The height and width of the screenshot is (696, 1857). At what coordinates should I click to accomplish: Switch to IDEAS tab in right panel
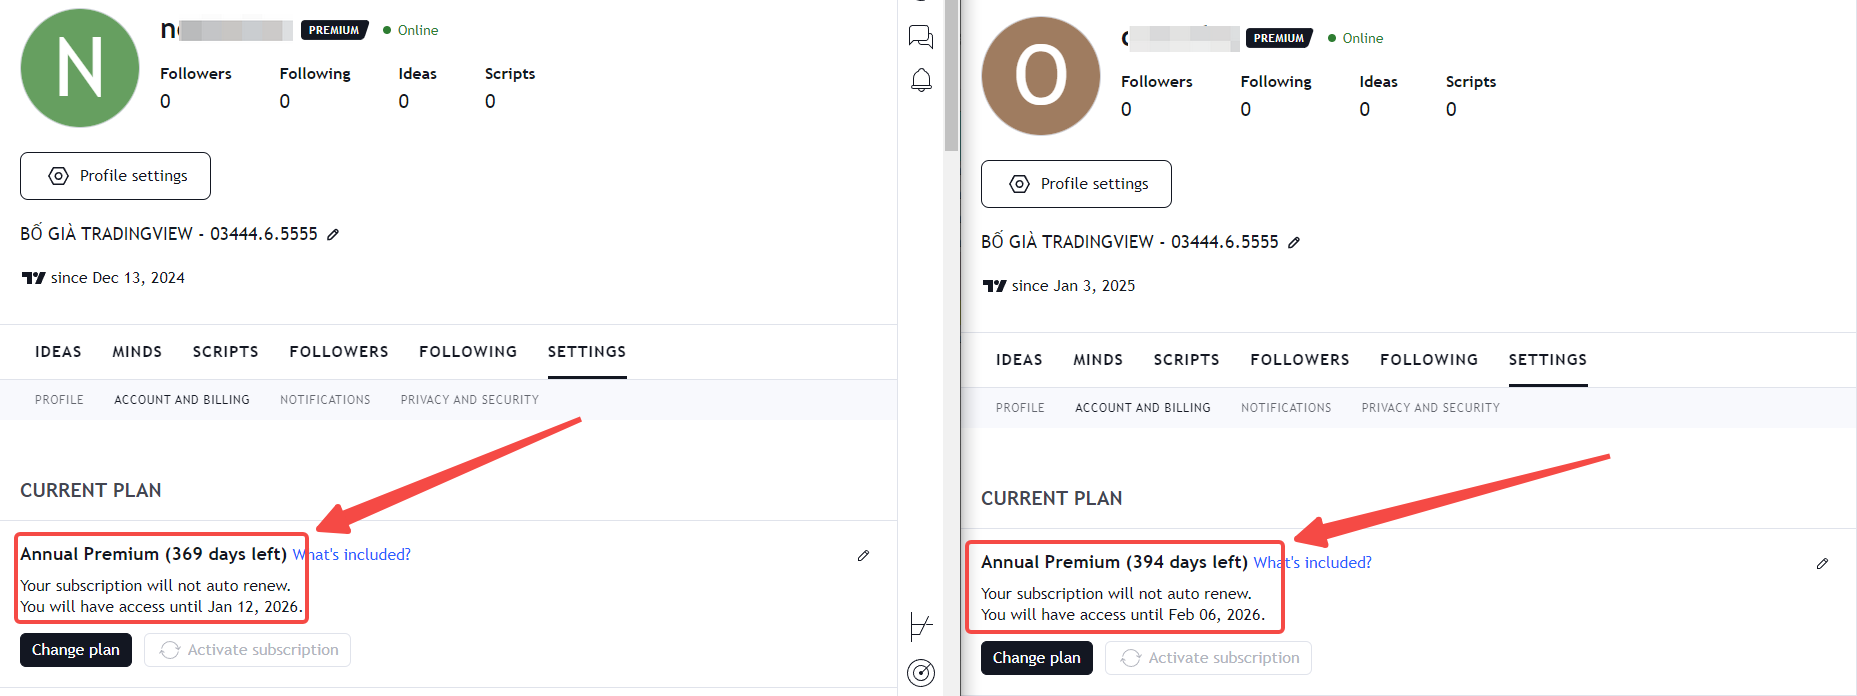click(1019, 360)
